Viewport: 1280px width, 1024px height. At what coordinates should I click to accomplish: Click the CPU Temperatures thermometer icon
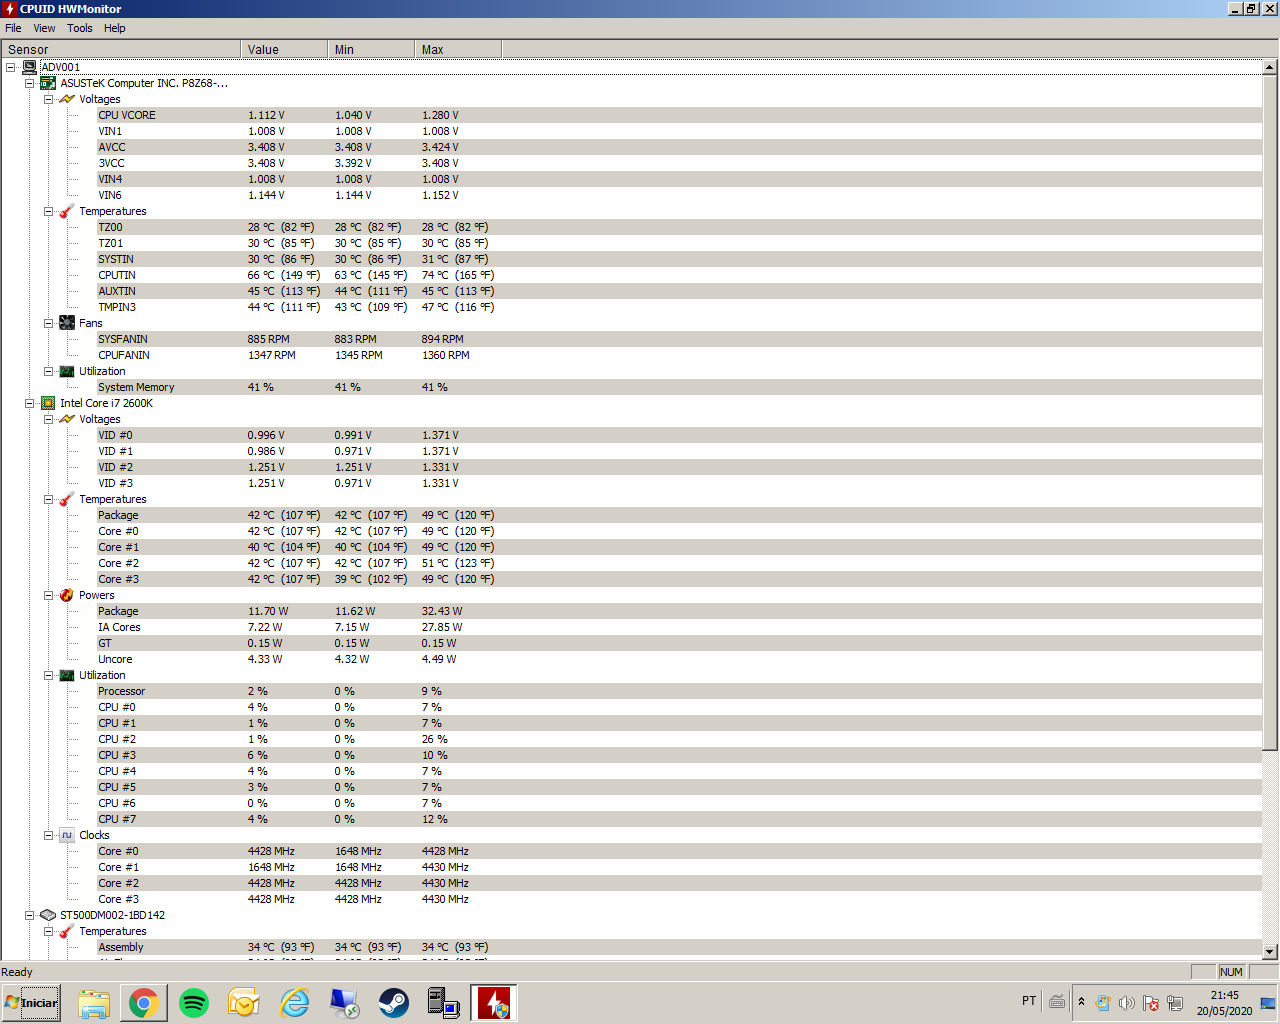tap(67, 499)
